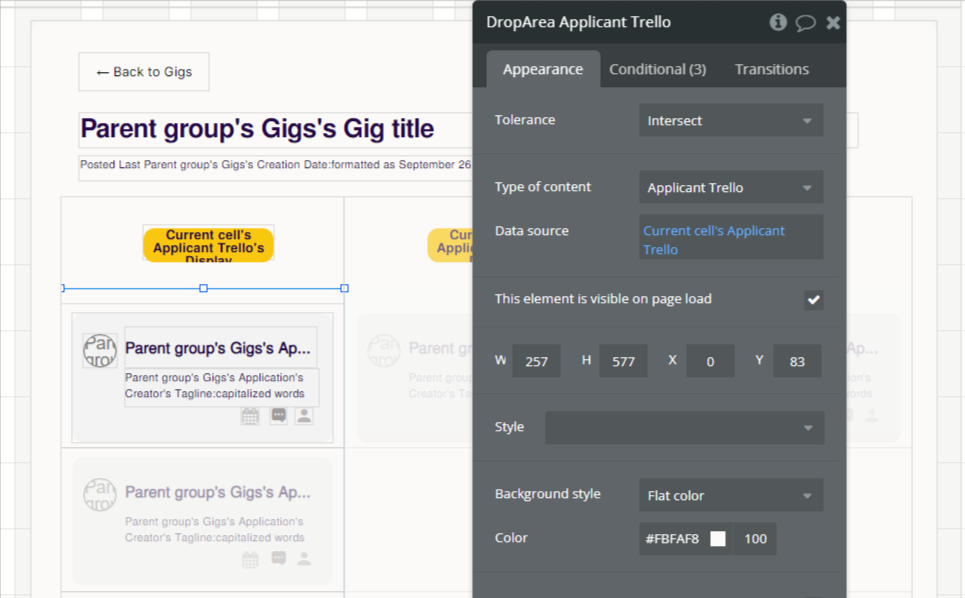Screen dimensions: 965x598
Task: Open the Style dropdown
Action: (x=684, y=428)
